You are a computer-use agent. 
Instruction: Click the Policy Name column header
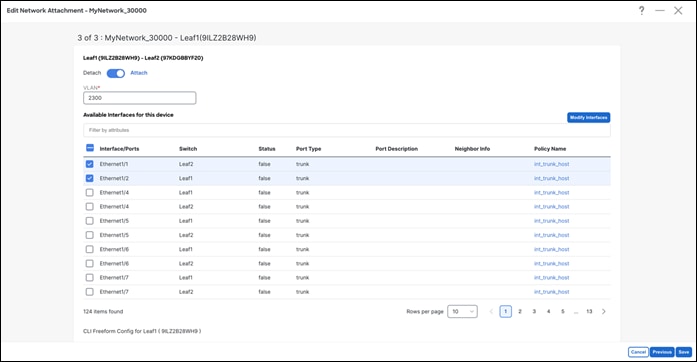[x=550, y=149]
